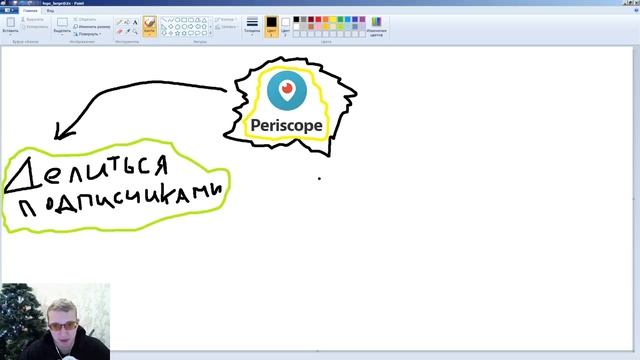Open the shape Outline dropdown
The width and height of the screenshot is (640, 360).
225,19
